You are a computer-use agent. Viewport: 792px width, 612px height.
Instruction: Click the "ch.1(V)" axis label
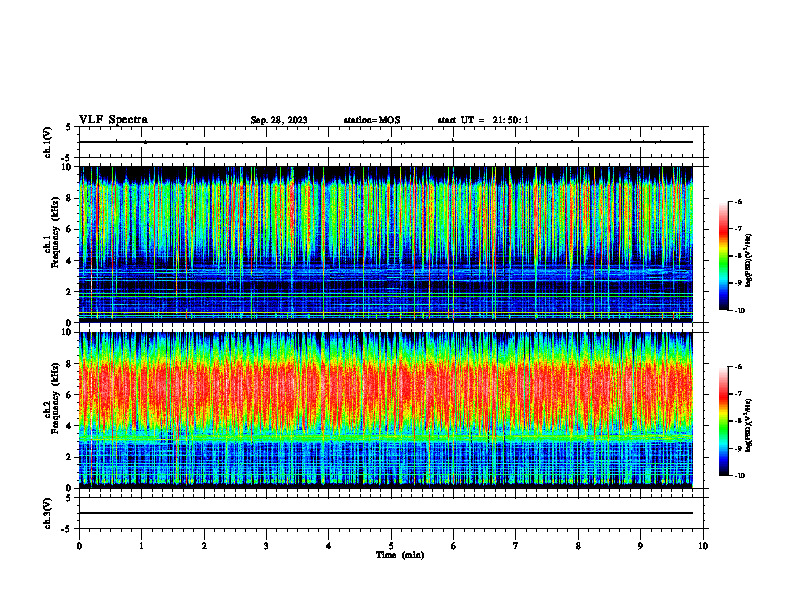(x=48, y=142)
